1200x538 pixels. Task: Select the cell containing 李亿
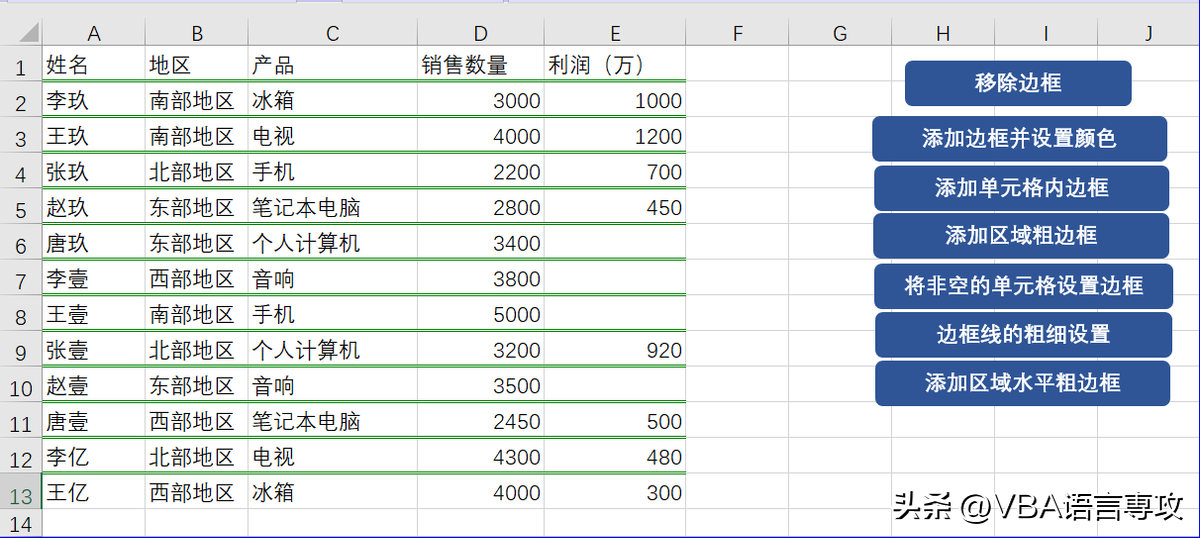click(x=93, y=457)
